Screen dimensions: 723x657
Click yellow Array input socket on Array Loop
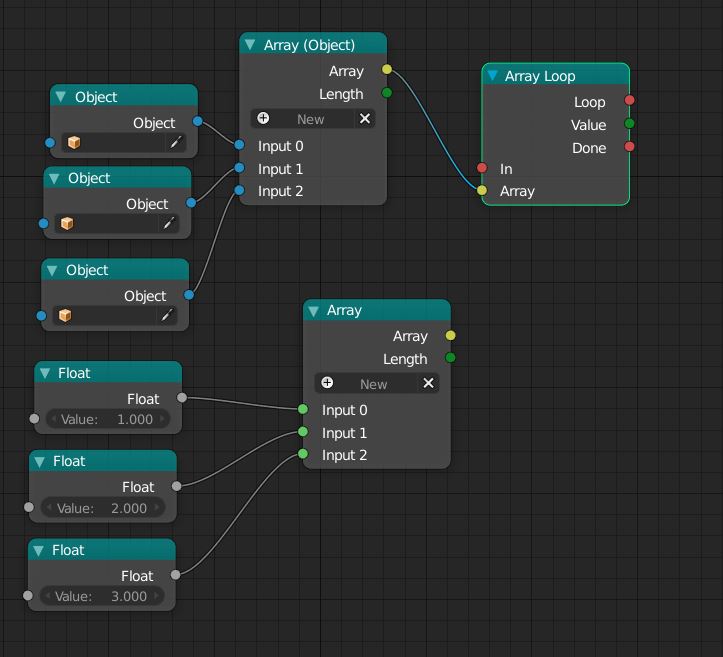pos(482,190)
